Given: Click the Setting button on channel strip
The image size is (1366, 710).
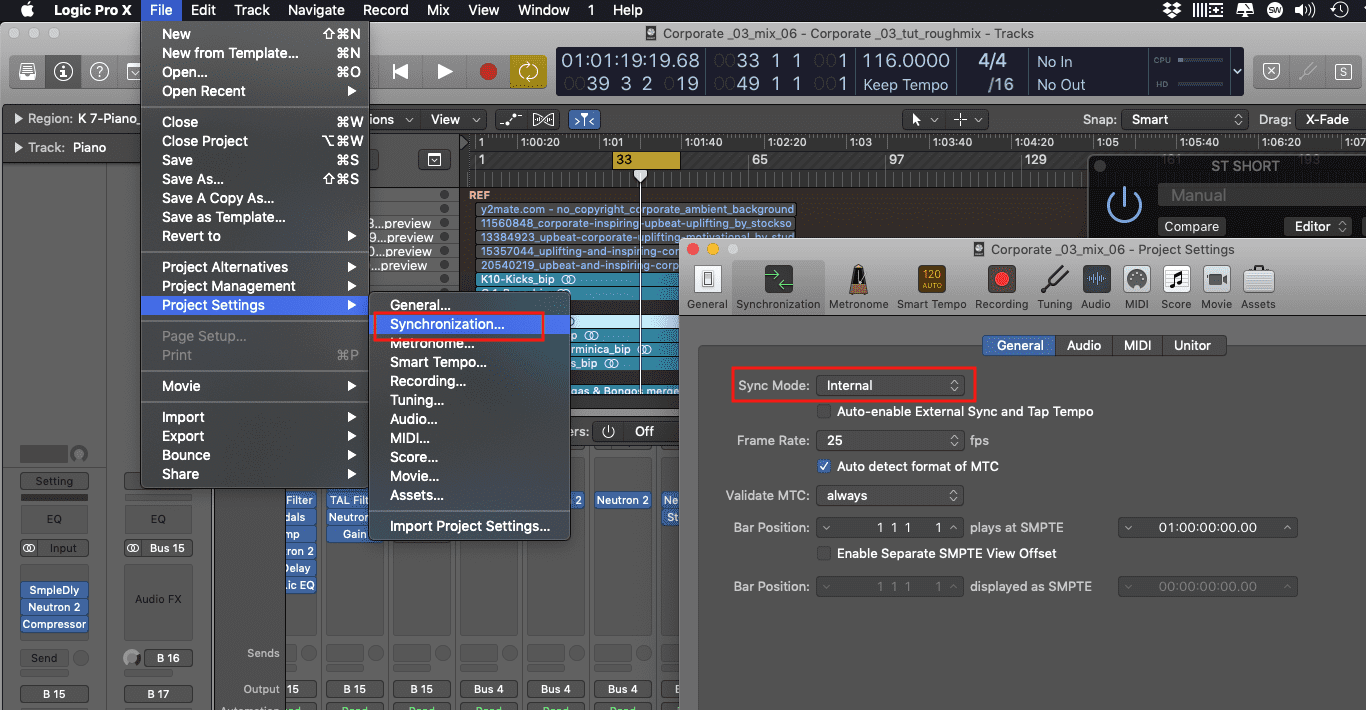Looking at the screenshot, I should (x=54, y=481).
